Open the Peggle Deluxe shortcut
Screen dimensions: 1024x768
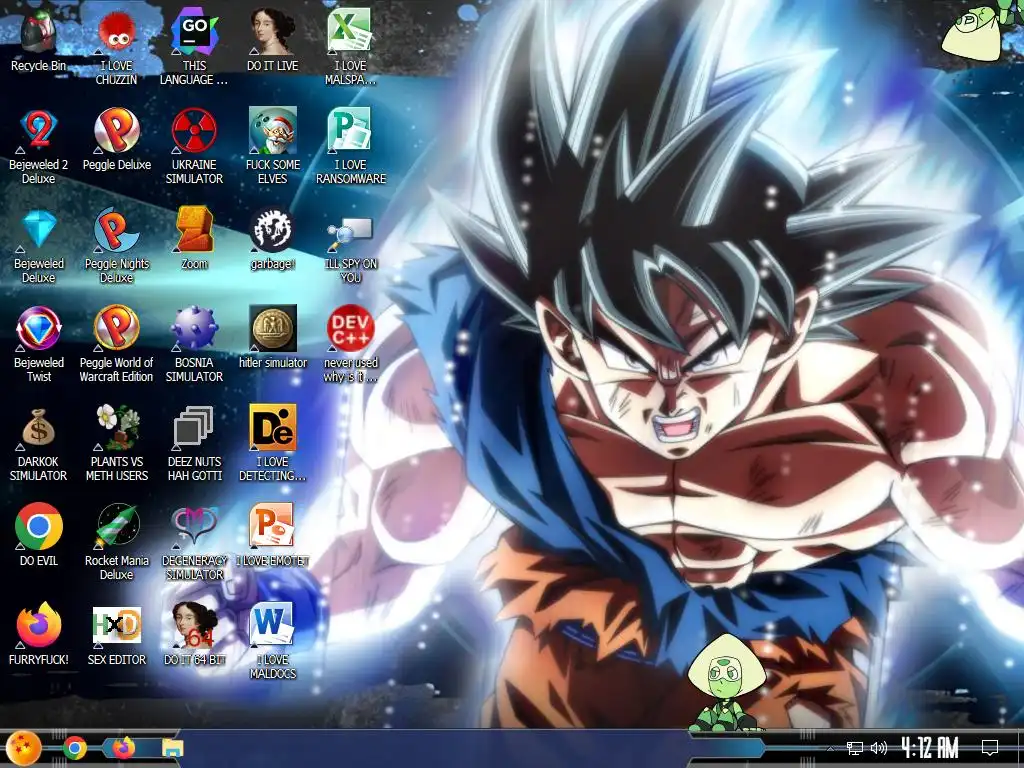(116, 140)
